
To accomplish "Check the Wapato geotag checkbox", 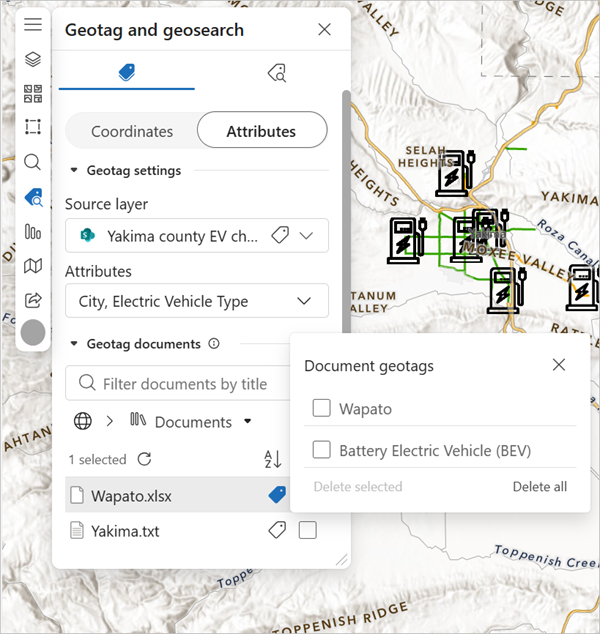I will [x=321, y=408].
